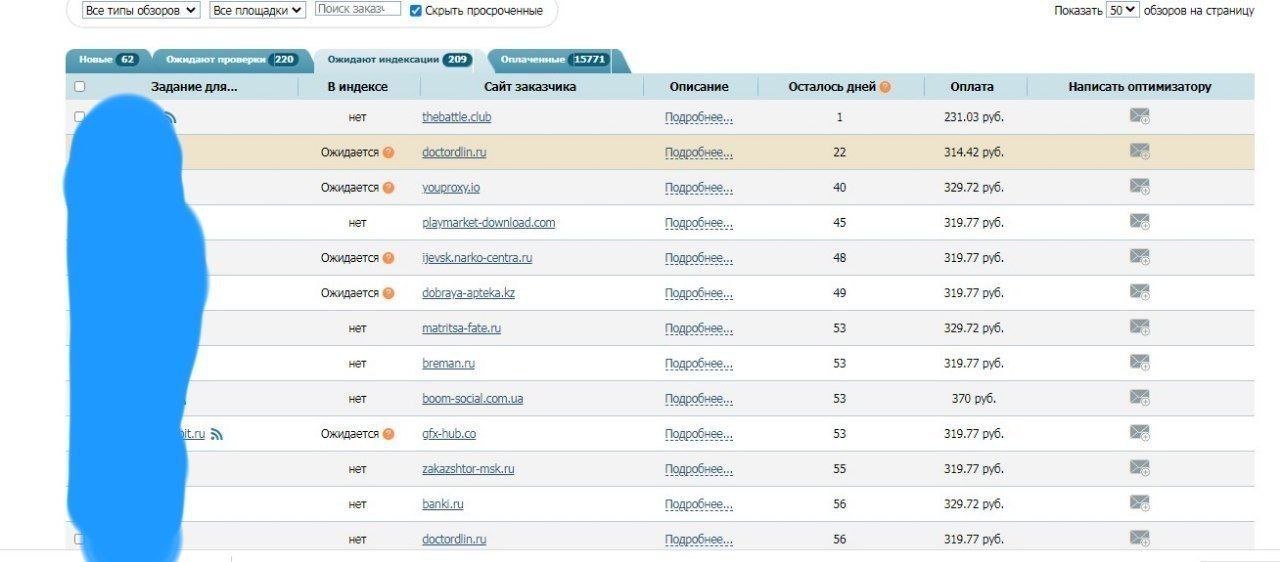This screenshot has height=562, width=1280.
Task: Open the breman.ru site link
Action: pos(448,363)
